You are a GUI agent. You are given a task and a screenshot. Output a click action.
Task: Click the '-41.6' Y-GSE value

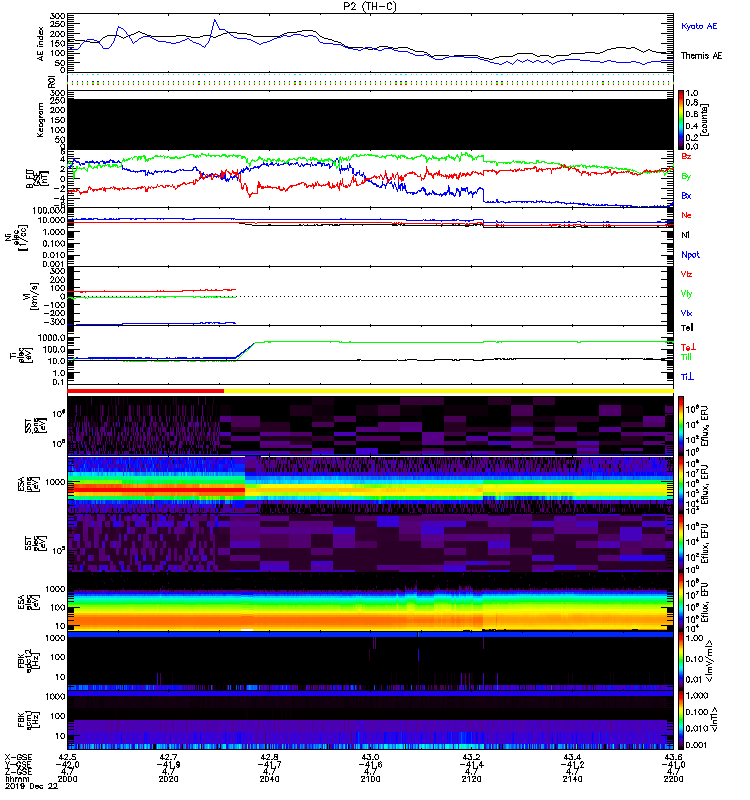370,765
